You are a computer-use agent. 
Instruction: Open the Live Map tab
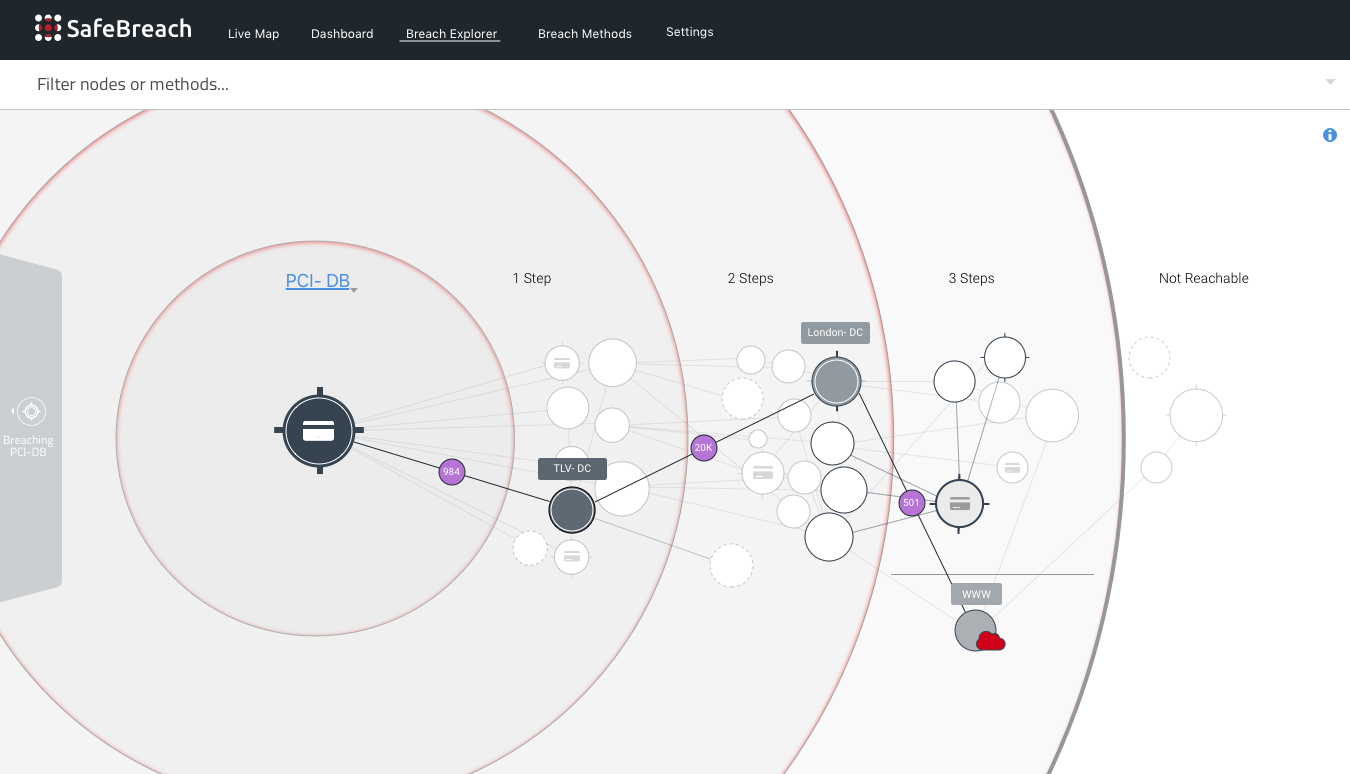click(x=253, y=34)
